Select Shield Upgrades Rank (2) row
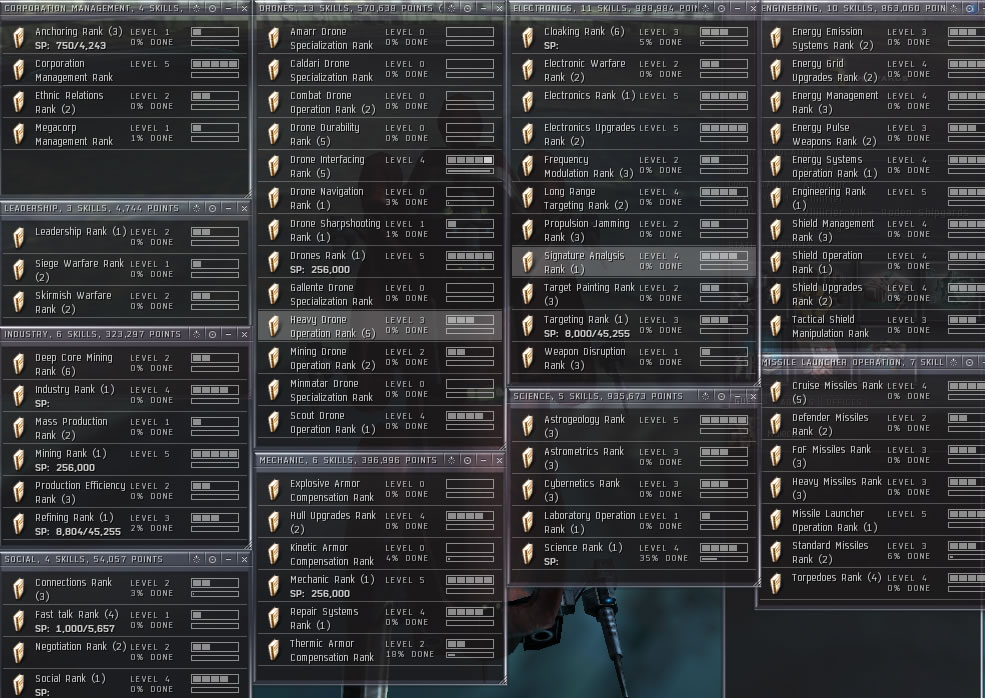Image resolution: width=985 pixels, height=698 pixels. coord(873,294)
